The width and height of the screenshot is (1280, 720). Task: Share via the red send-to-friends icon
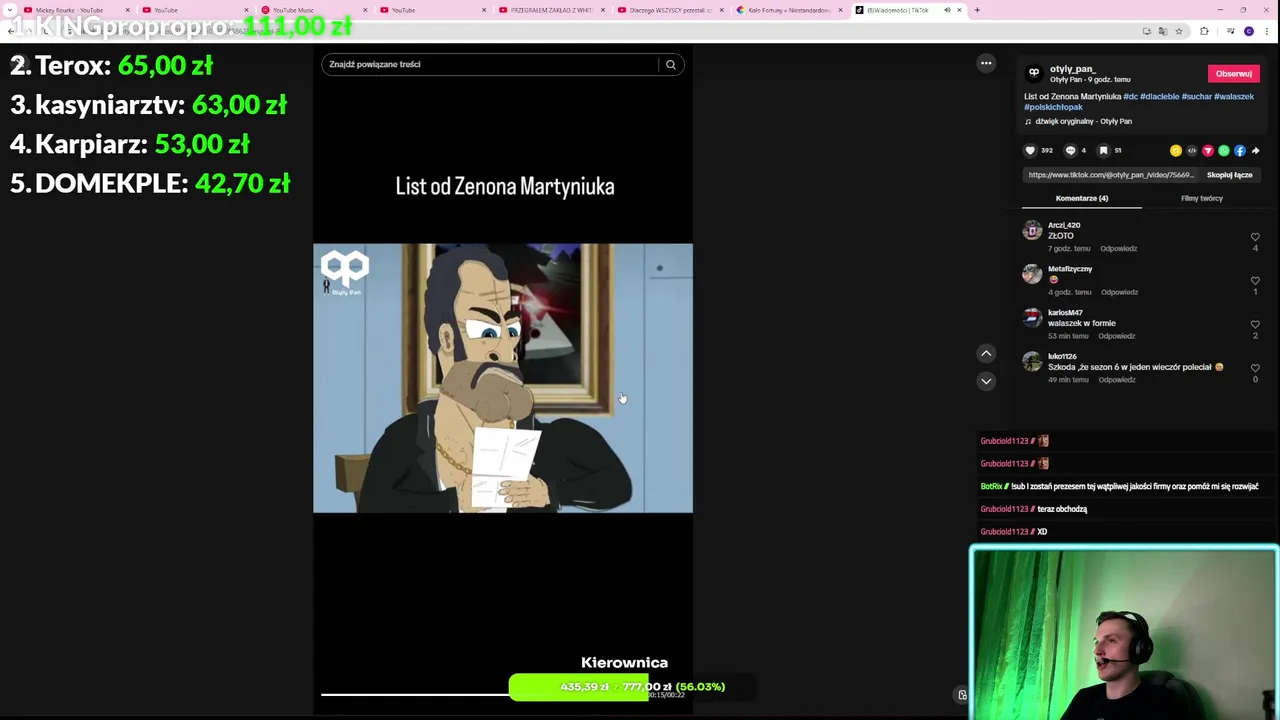(x=1208, y=151)
